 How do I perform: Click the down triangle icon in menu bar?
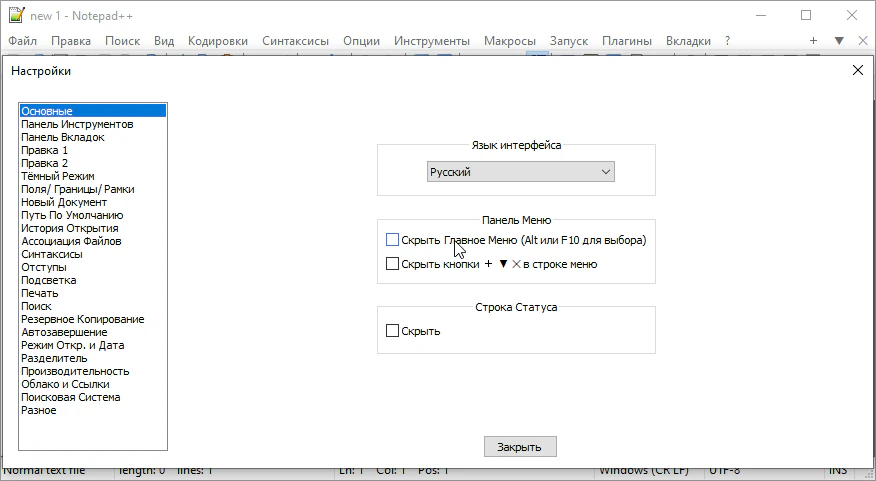click(x=839, y=41)
